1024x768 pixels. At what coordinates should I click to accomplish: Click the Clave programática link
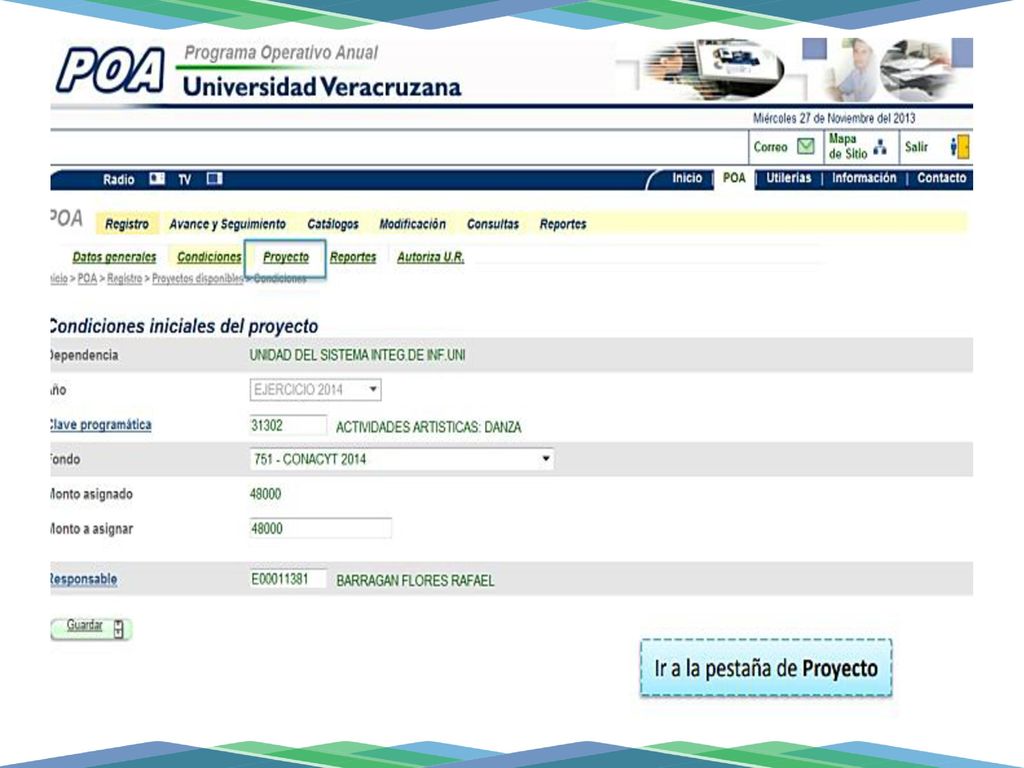click(x=101, y=424)
